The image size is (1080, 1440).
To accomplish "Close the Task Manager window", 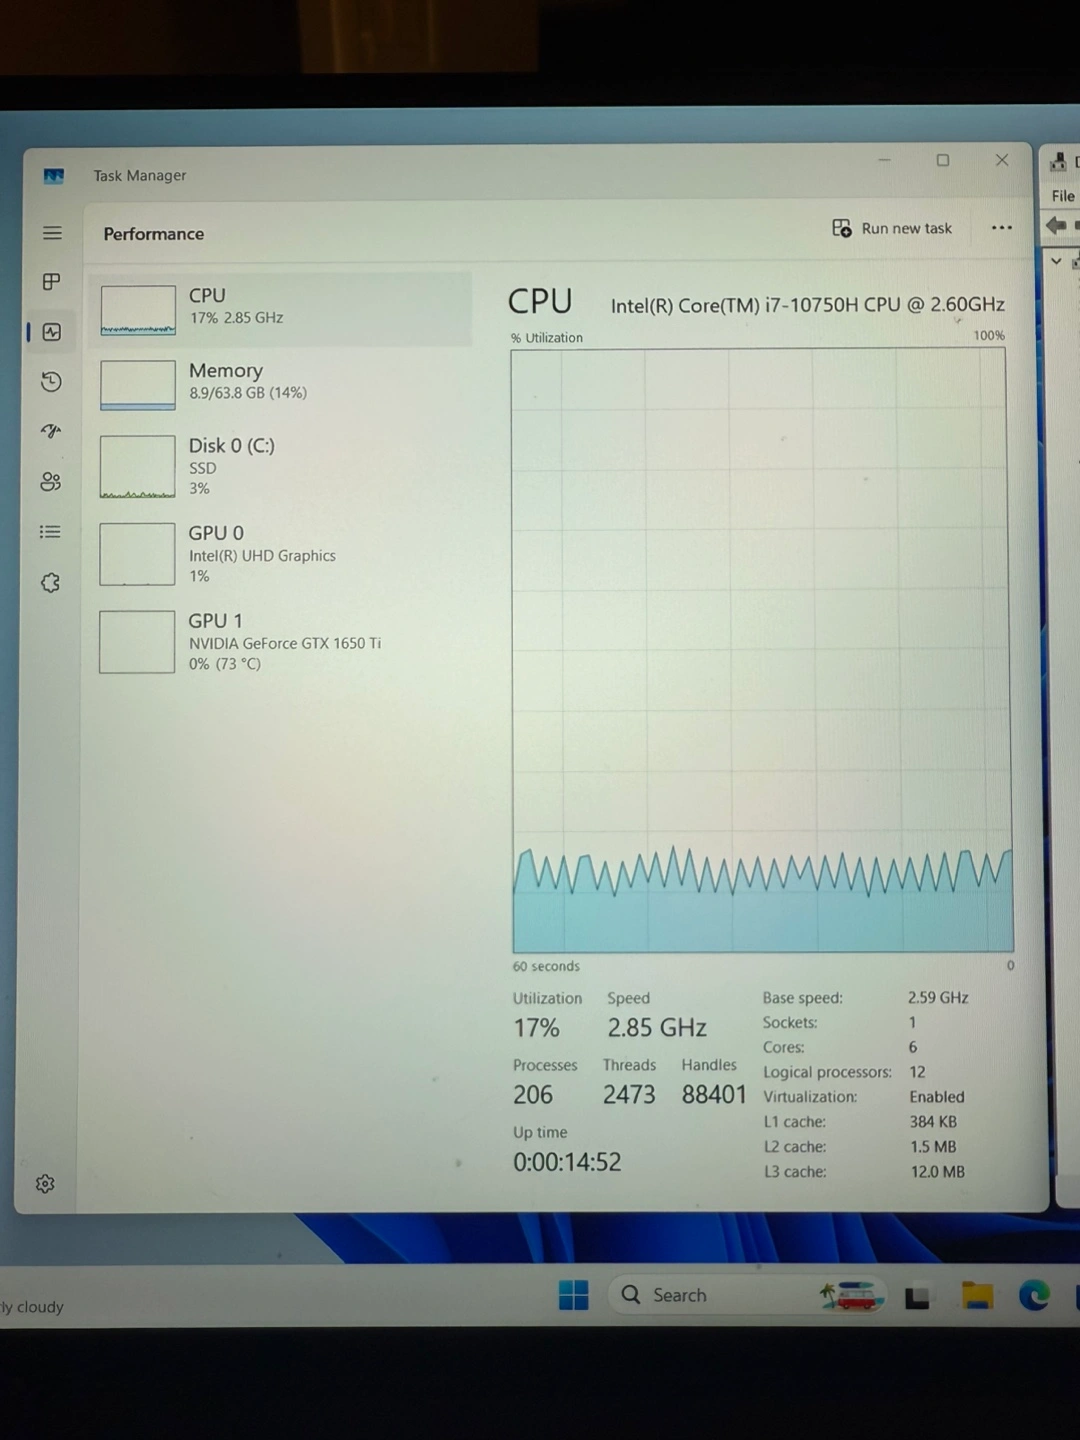I will click(1002, 160).
